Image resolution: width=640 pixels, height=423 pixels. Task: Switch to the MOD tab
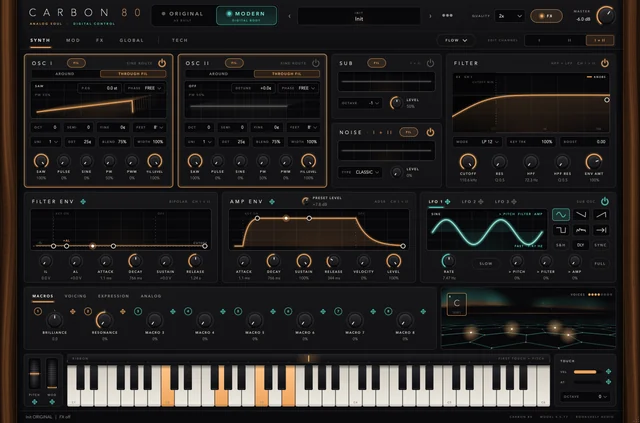[x=73, y=40]
